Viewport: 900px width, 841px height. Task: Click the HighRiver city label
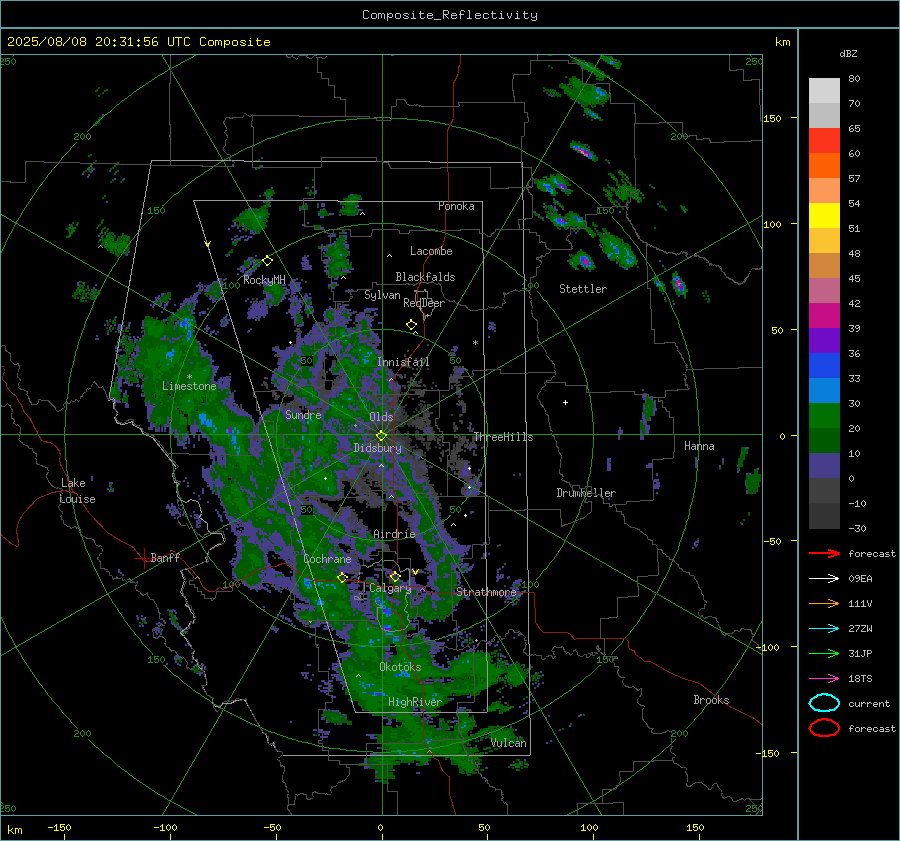[x=415, y=702]
